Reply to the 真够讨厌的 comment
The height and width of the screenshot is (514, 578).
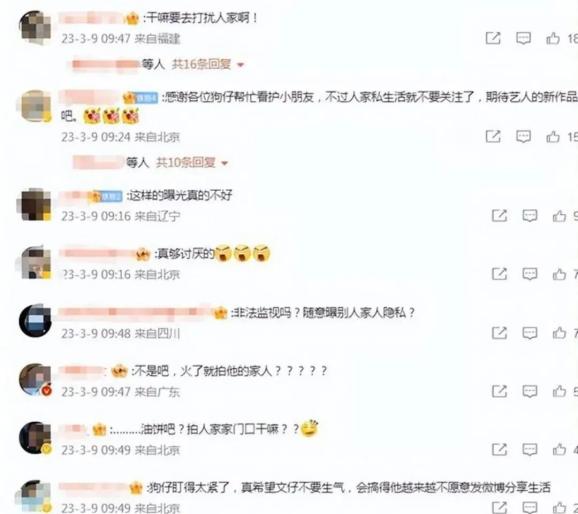pyautogui.click(x=529, y=274)
